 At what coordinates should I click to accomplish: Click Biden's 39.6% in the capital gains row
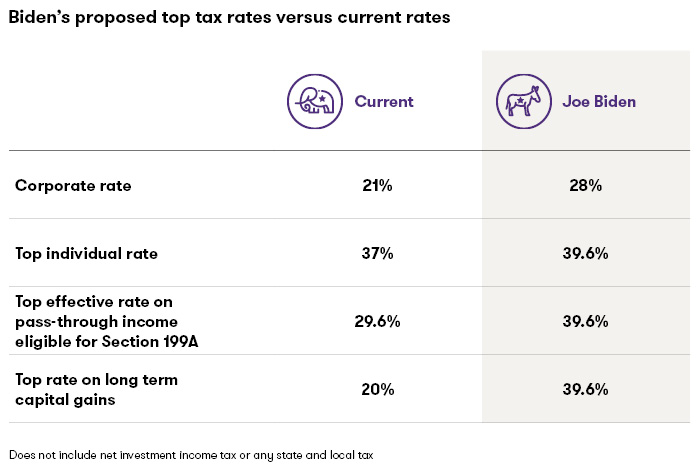(584, 389)
